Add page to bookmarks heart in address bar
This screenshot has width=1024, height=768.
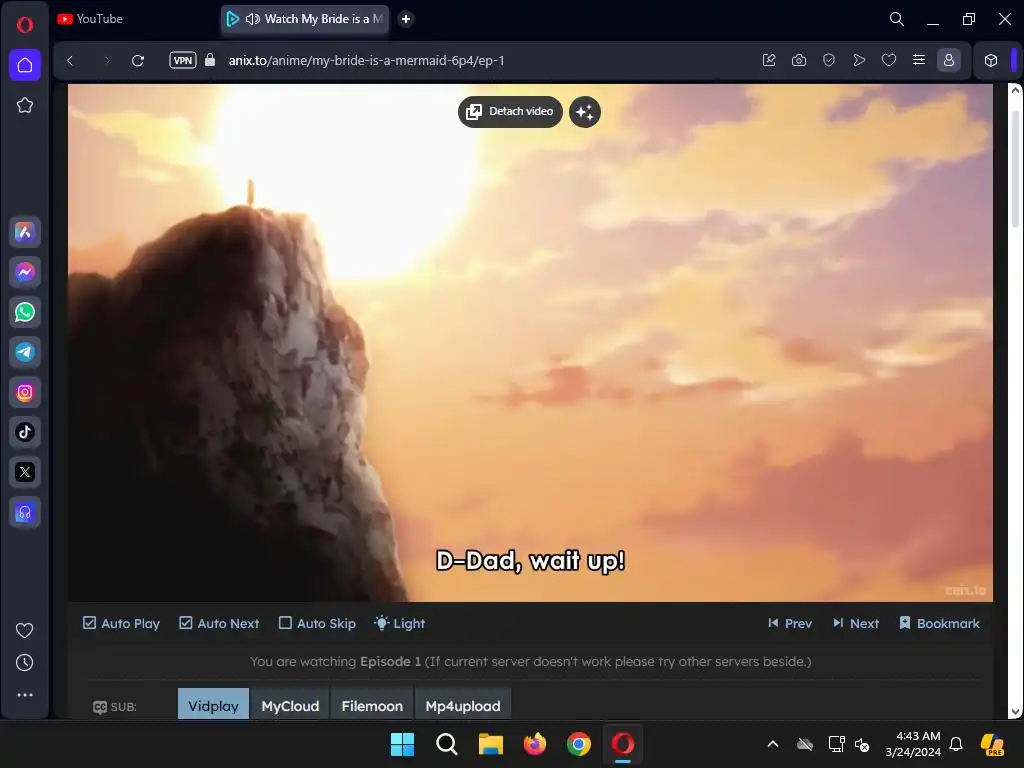tap(889, 60)
